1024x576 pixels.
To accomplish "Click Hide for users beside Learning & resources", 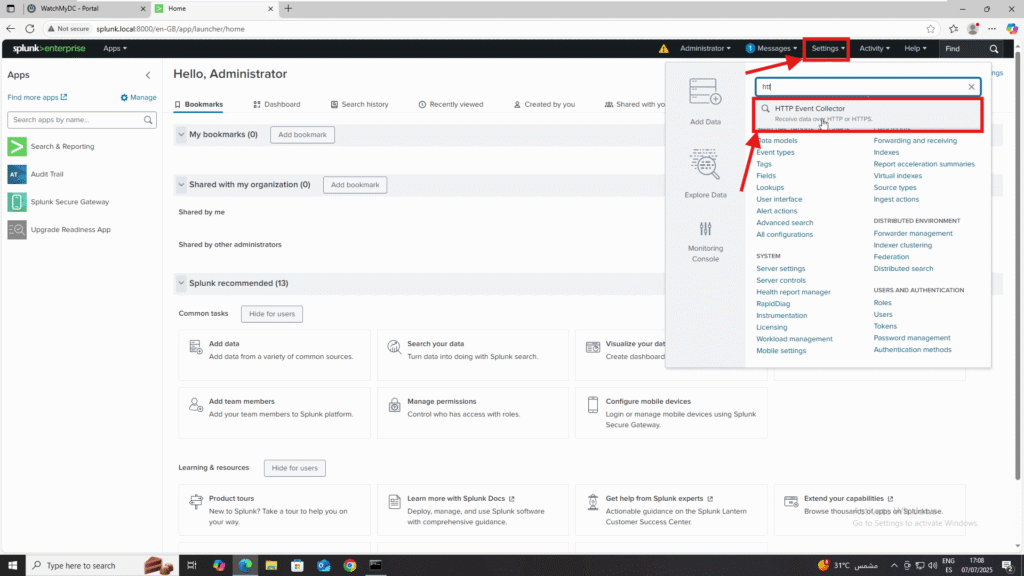I will [x=295, y=468].
